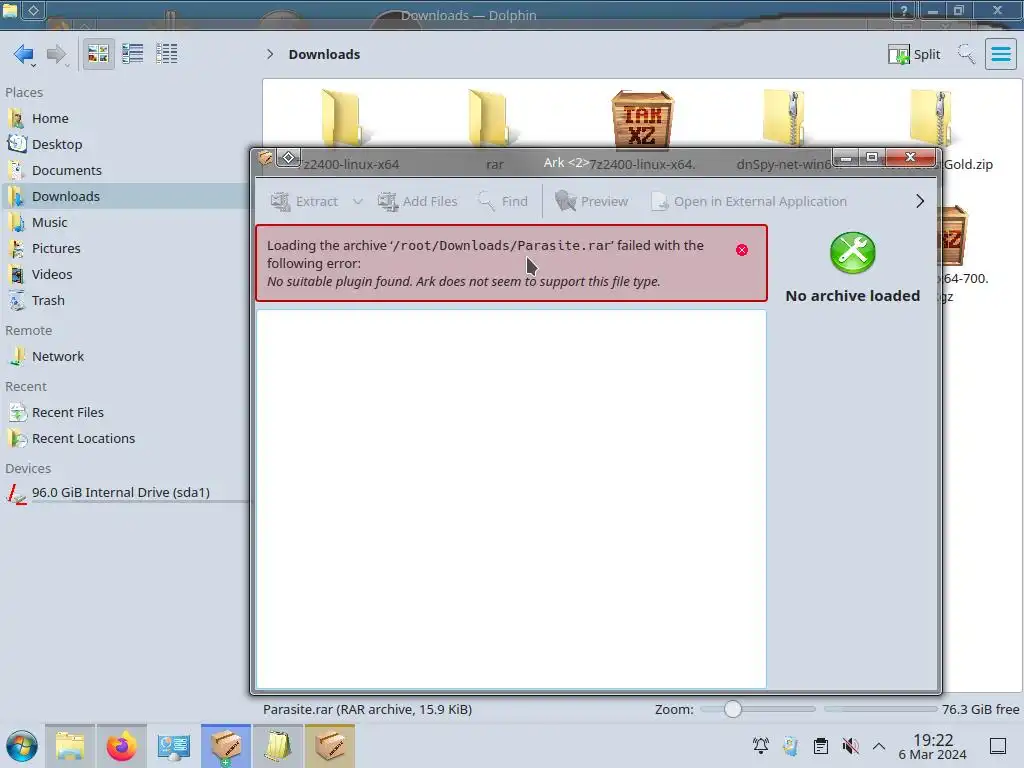This screenshot has width=1024, height=768.
Task: Dismiss the red archive error message
Action: [742, 250]
